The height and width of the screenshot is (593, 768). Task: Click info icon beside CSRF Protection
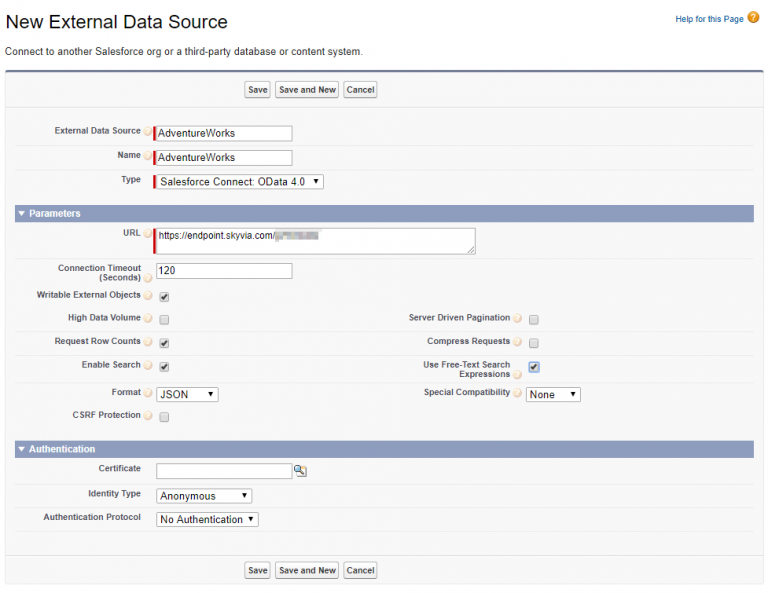click(148, 417)
